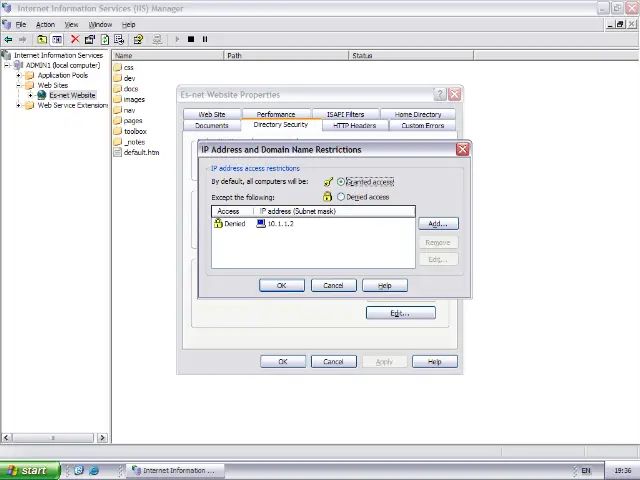Click the Path column header
This screenshot has width=640, height=480.
click(287, 56)
